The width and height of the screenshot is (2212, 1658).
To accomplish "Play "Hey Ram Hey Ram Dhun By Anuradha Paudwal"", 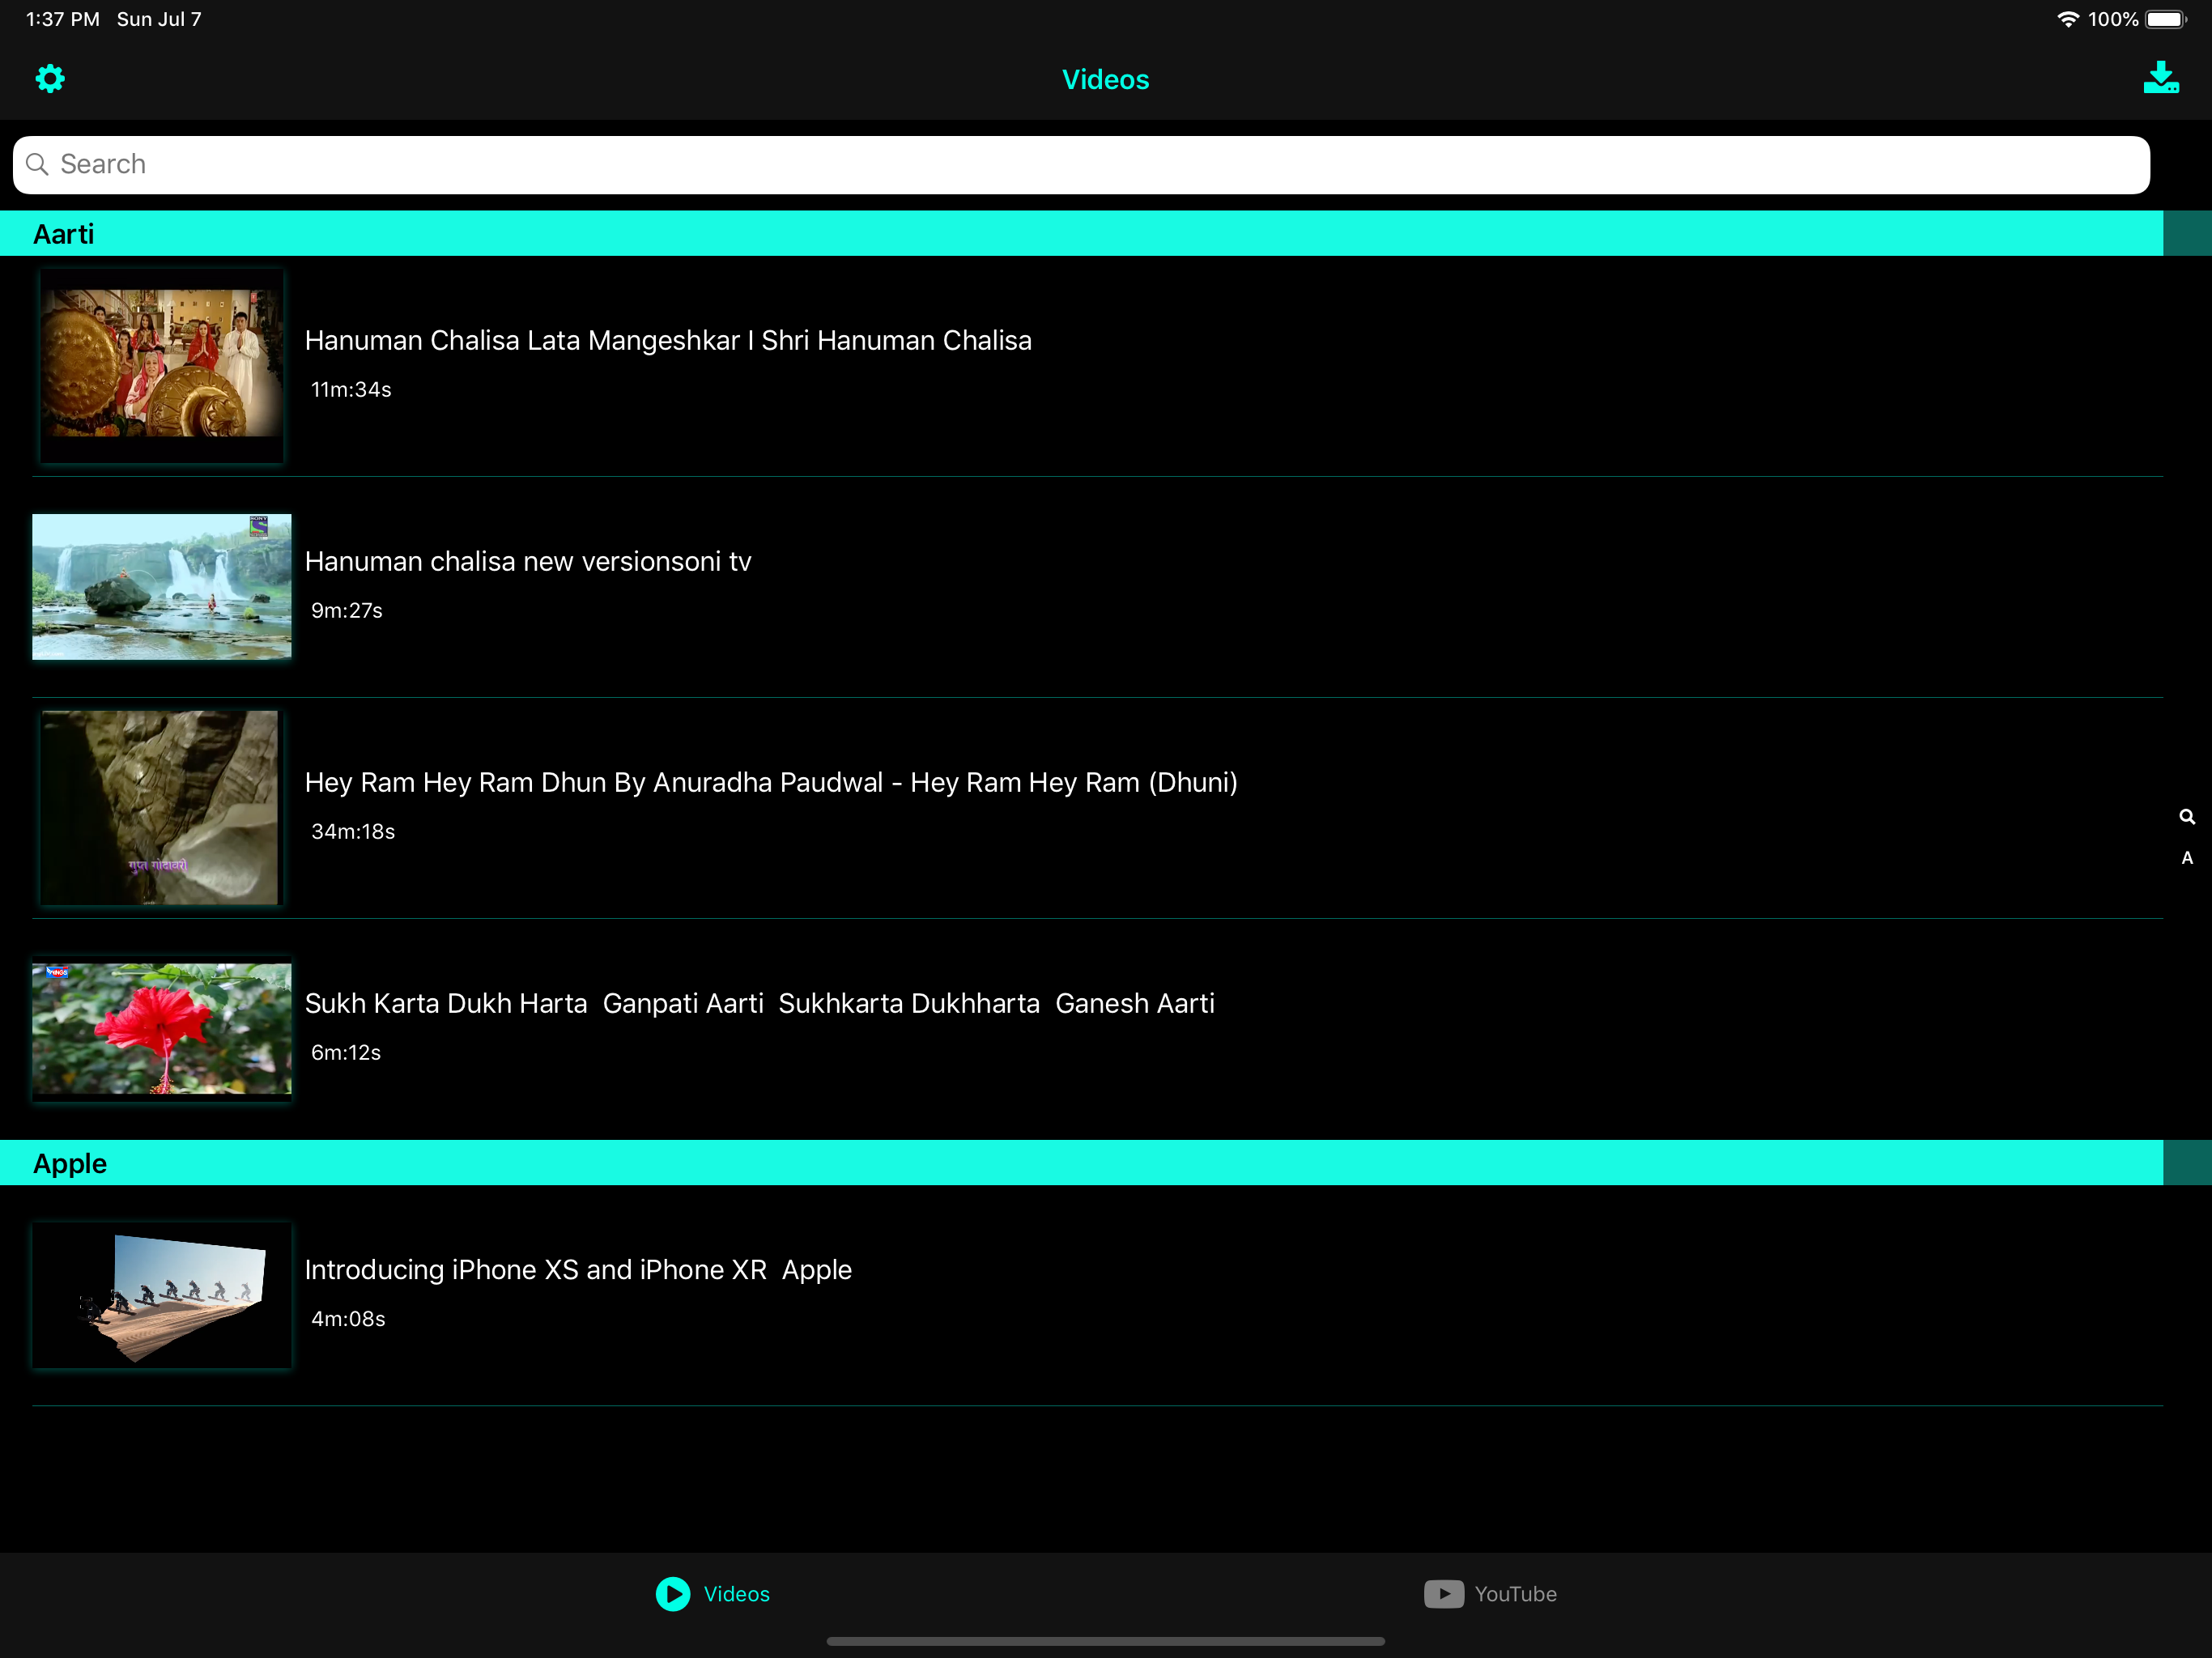I will click(771, 783).
